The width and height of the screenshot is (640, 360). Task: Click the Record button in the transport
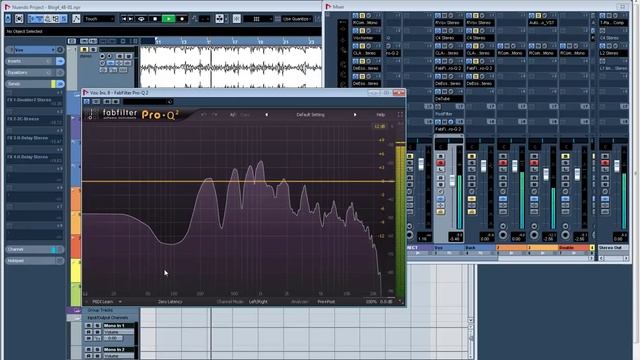182,19
